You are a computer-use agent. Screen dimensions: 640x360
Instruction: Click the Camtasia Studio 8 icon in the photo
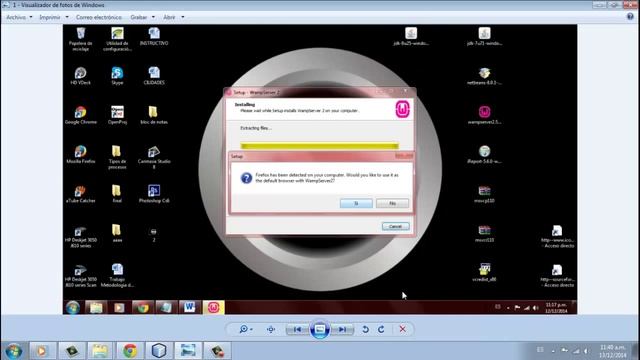click(154, 157)
